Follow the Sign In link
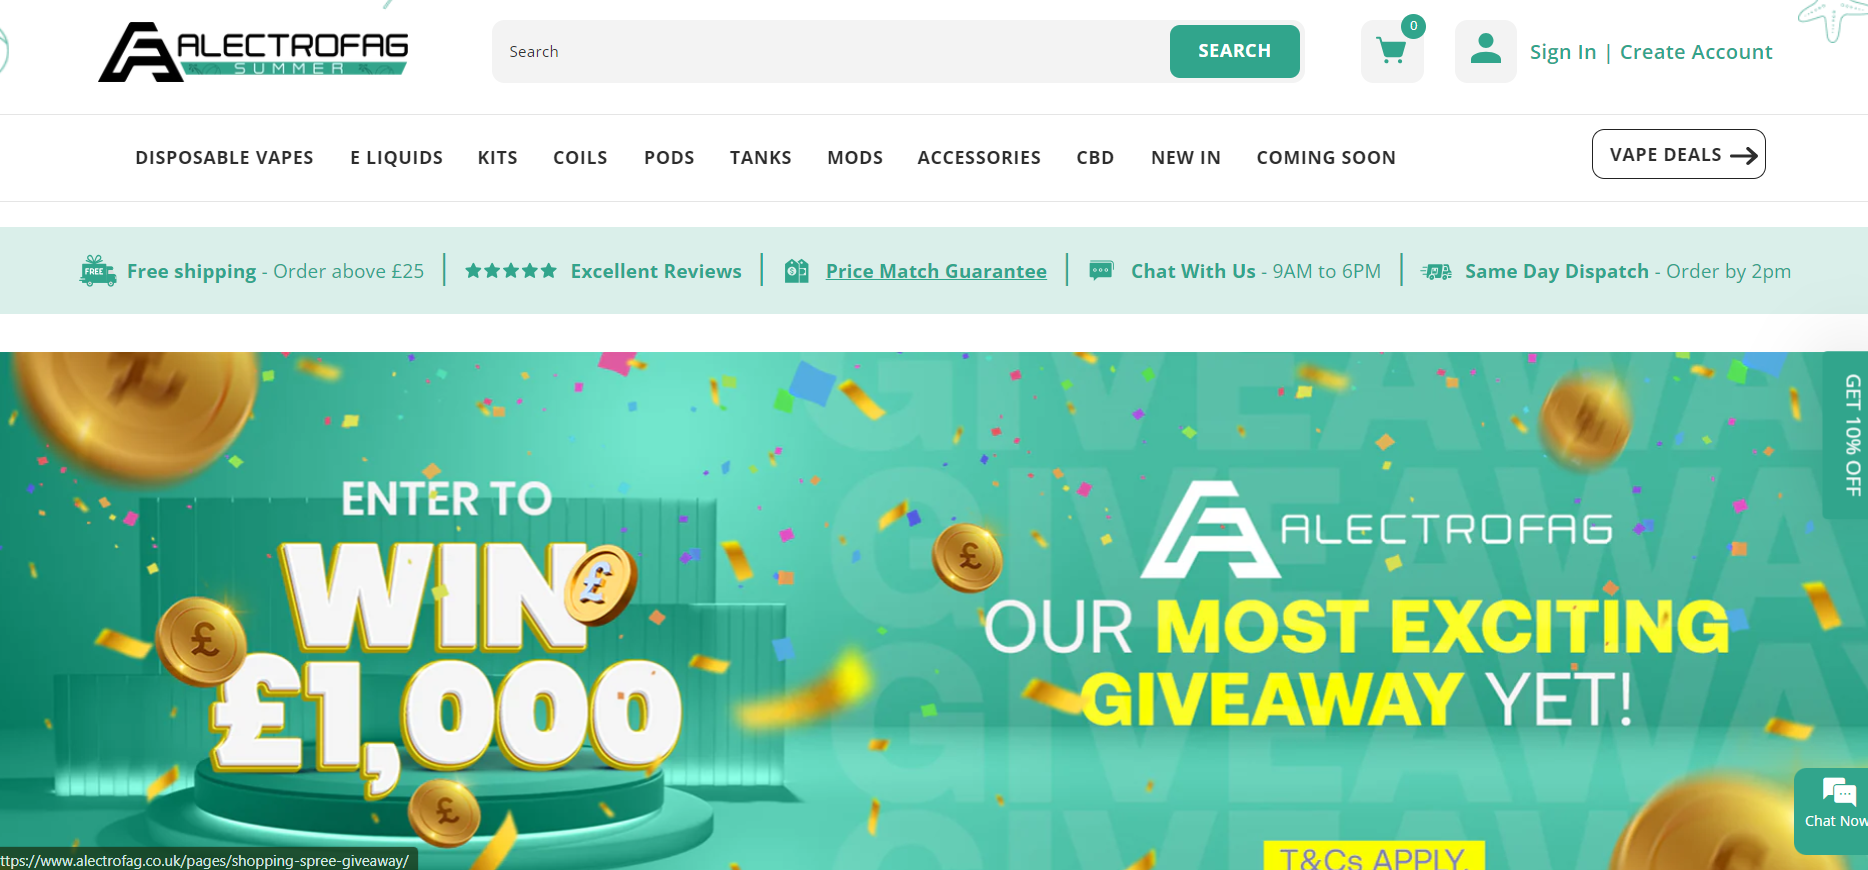Viewport: 1868px width, 870px height. [1562, 52]
